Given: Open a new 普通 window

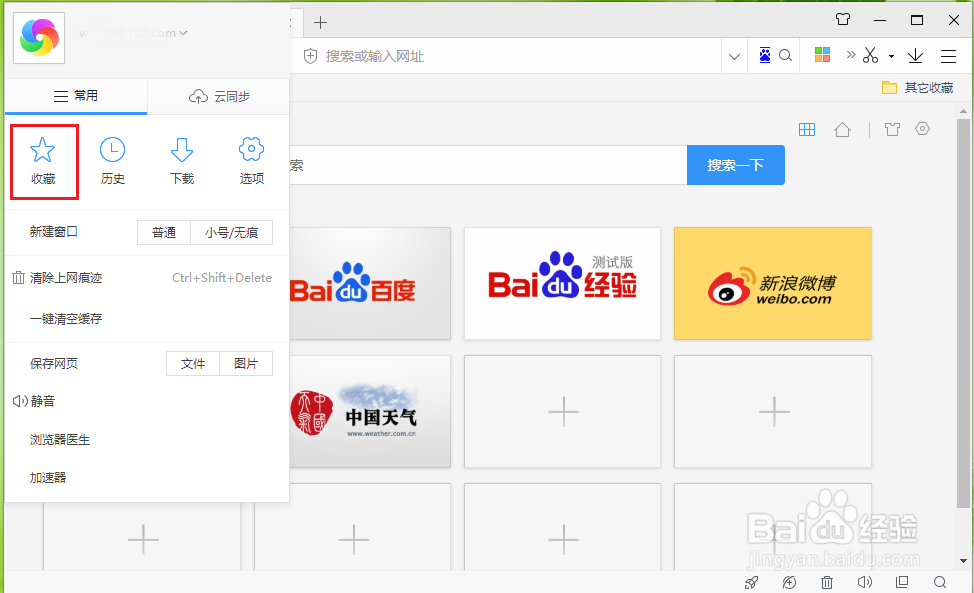Looking at the screenshot, I should point(164,232).
